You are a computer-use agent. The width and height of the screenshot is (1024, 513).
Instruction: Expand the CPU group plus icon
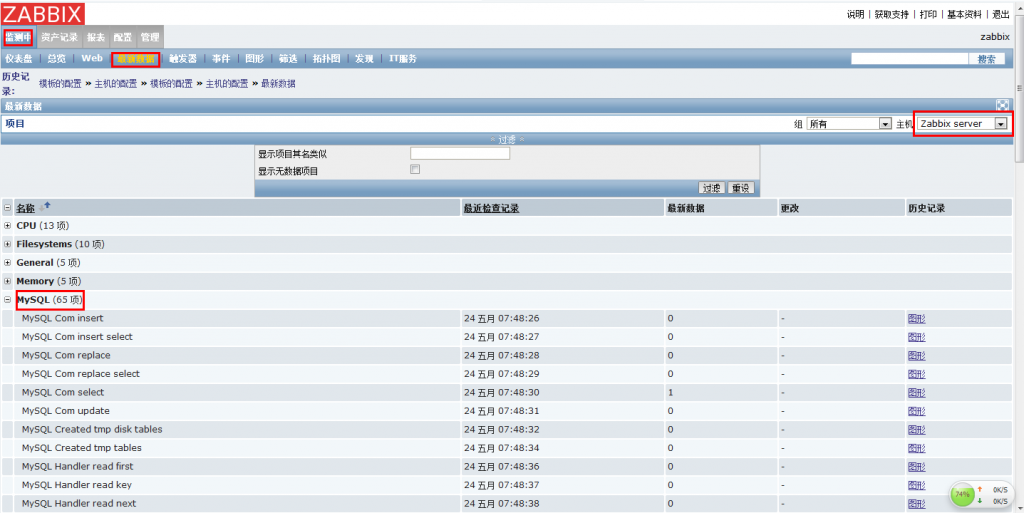(x=8, y=226)
